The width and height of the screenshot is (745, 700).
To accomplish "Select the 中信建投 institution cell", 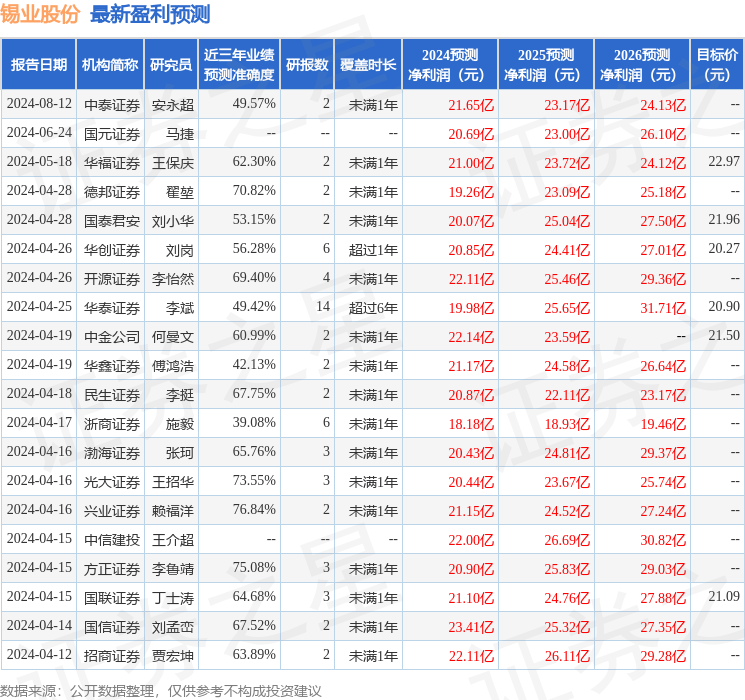I will [x=112, y=540].
